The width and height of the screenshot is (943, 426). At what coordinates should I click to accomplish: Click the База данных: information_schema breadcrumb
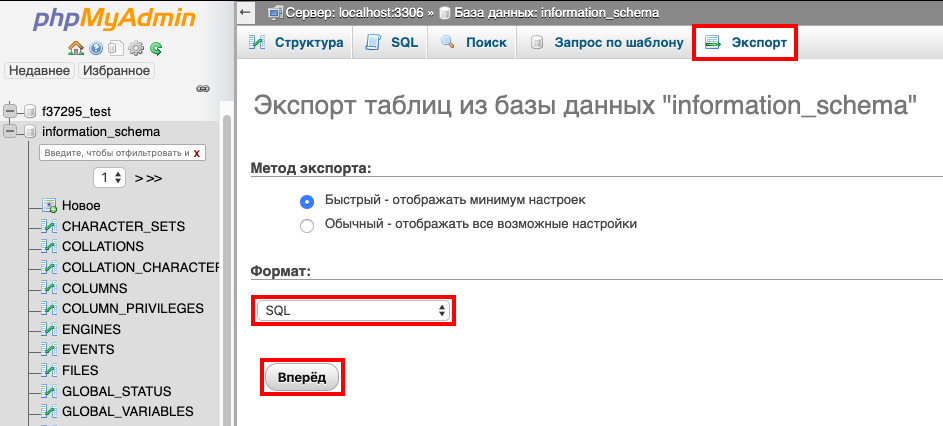[556, 12]
